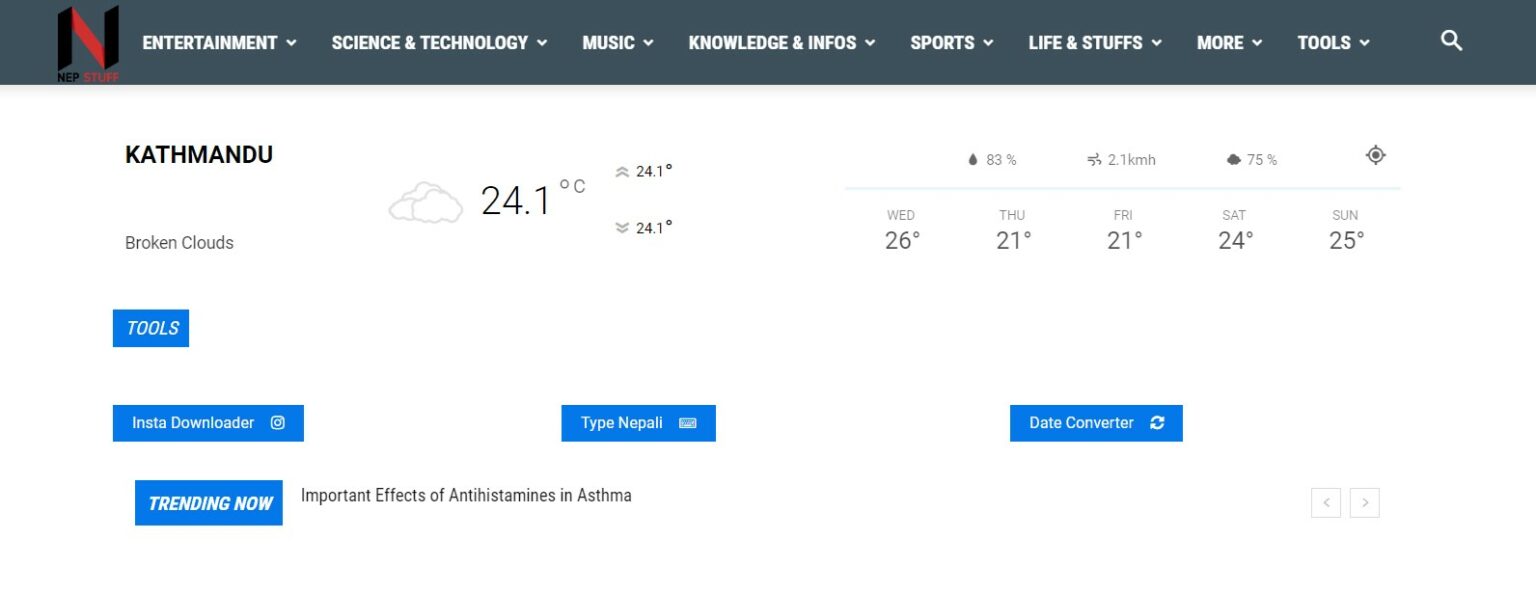
Task: Select Wednesday's 26 degree forecast
Action: (901, 230)
